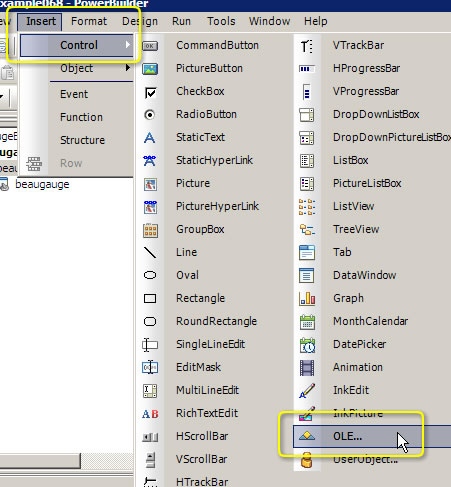Image resolution: width=451 pixels, height=487 pixels.
Task: Expand the Control submenu
Action: pyautogui.click(x=77, y=45)
